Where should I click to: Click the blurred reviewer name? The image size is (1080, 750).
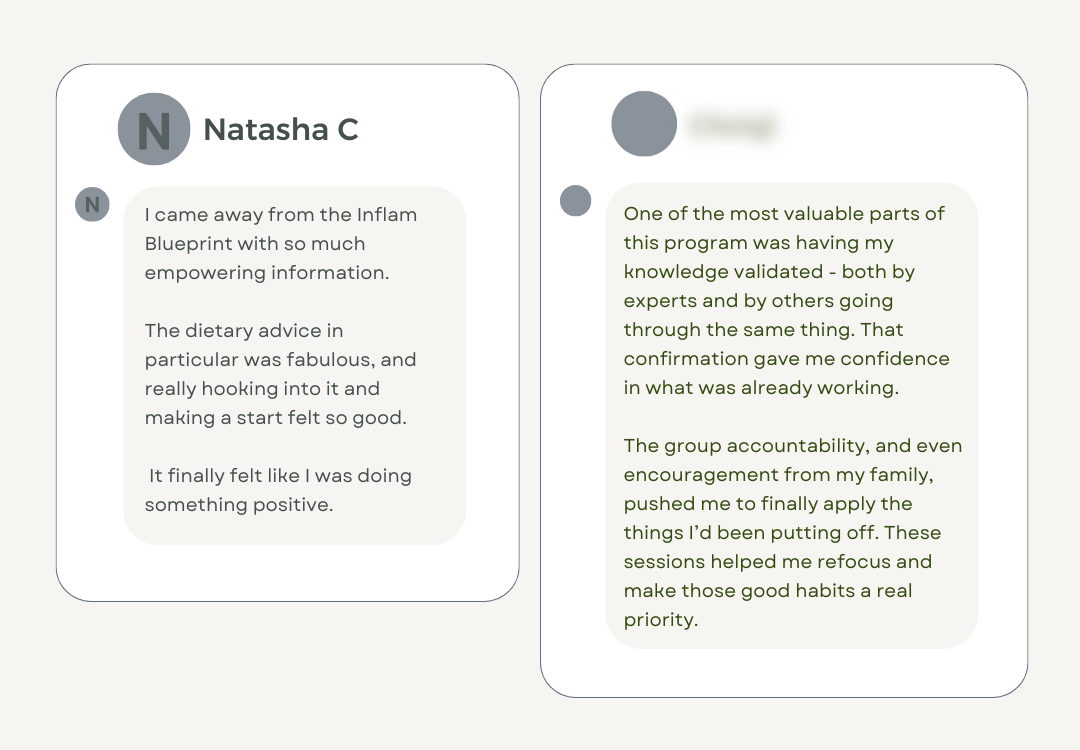[x=732, y=126]
